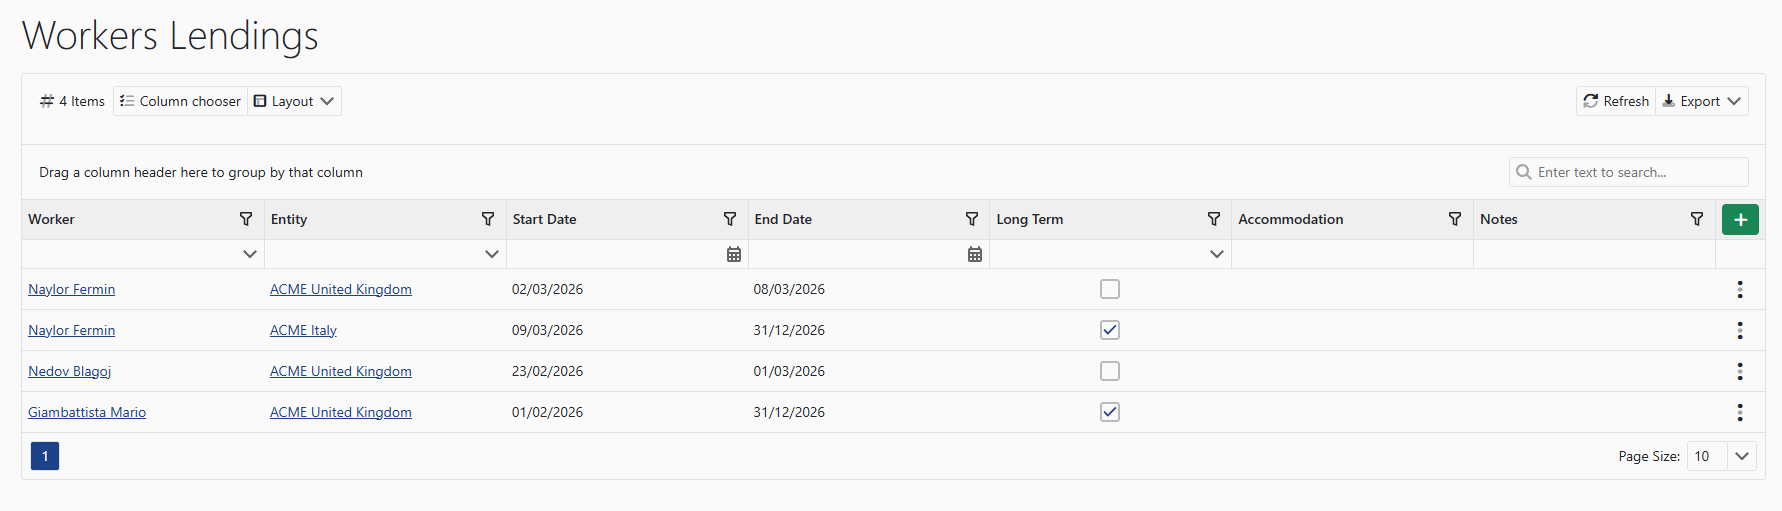Expand the Layout dropdown

[x=294, y=101]
